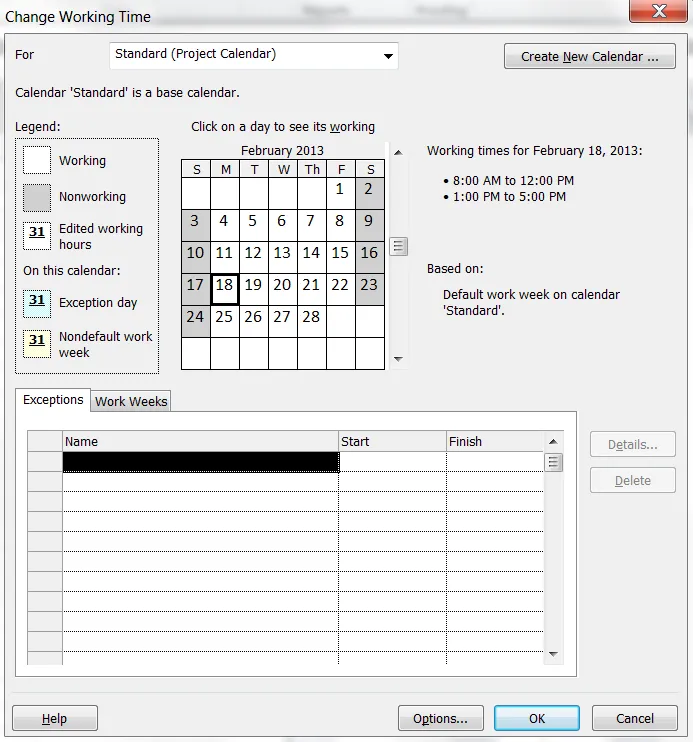Screen dimensions: 693x742
Task: Click the first exception Start cell
Action: click(x=392, y=462)
